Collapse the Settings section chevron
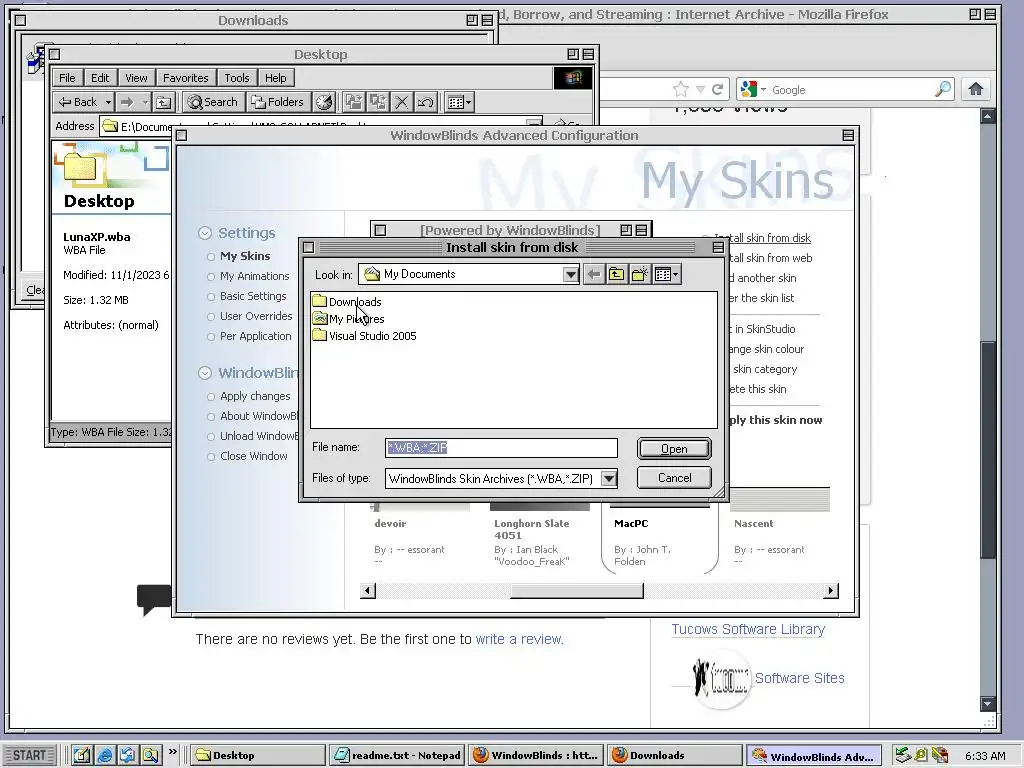Viewport: 1024px width, 768px height. click(x=204, y=233)
